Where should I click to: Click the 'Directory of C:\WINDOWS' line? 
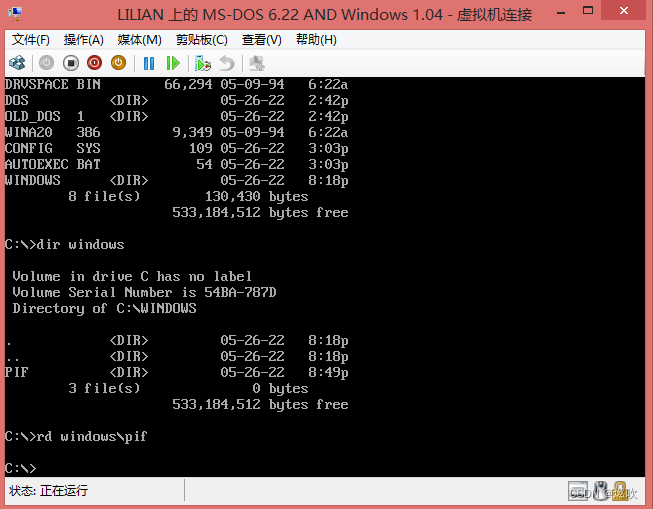click(x=104, y=309)
